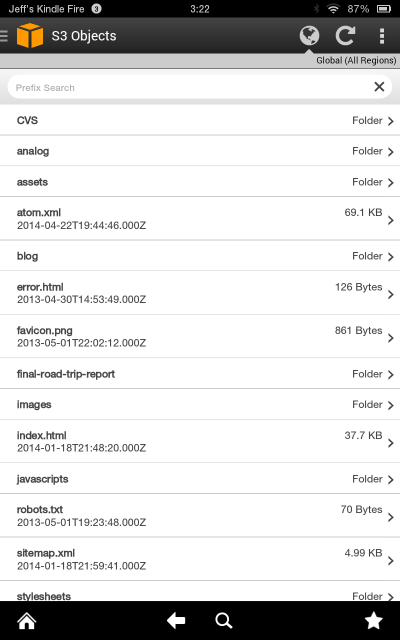This screenshot has width=400, height=640.
Task: Open the assets folder
Action: point(200,182)
